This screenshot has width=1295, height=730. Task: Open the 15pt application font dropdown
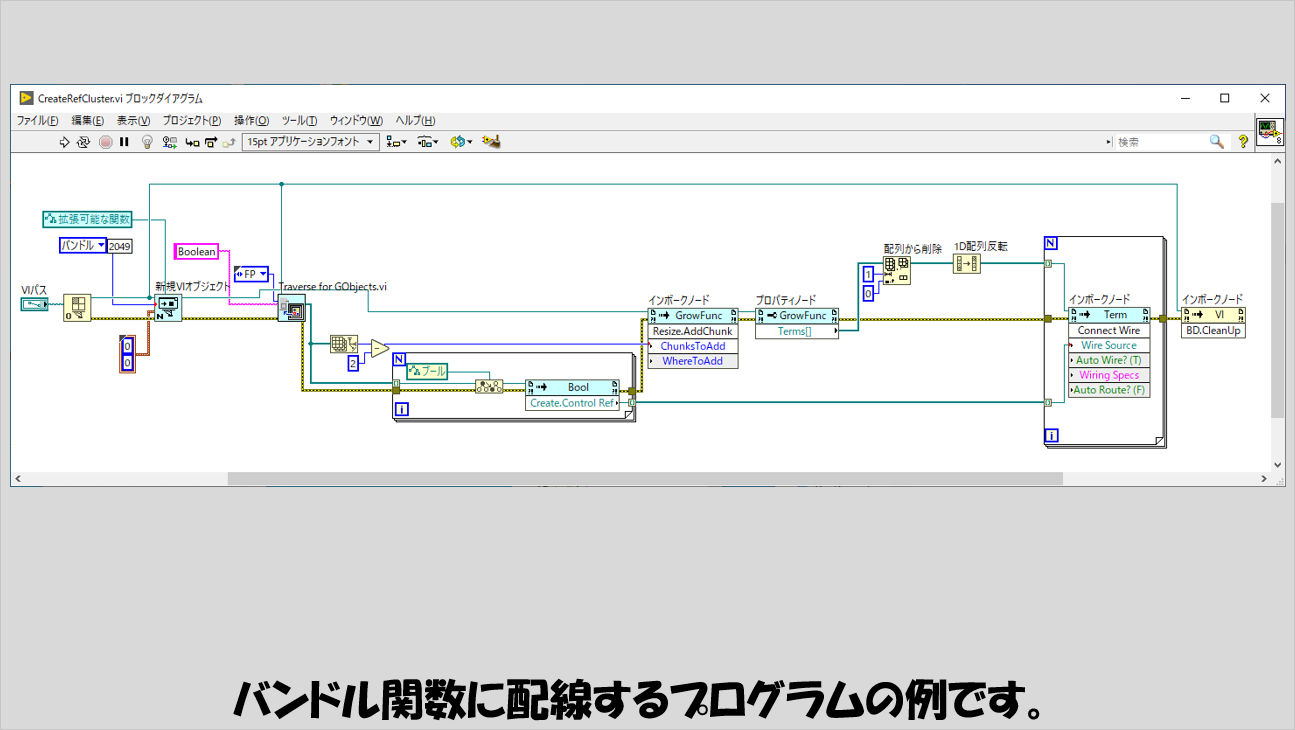coord(310,142)
